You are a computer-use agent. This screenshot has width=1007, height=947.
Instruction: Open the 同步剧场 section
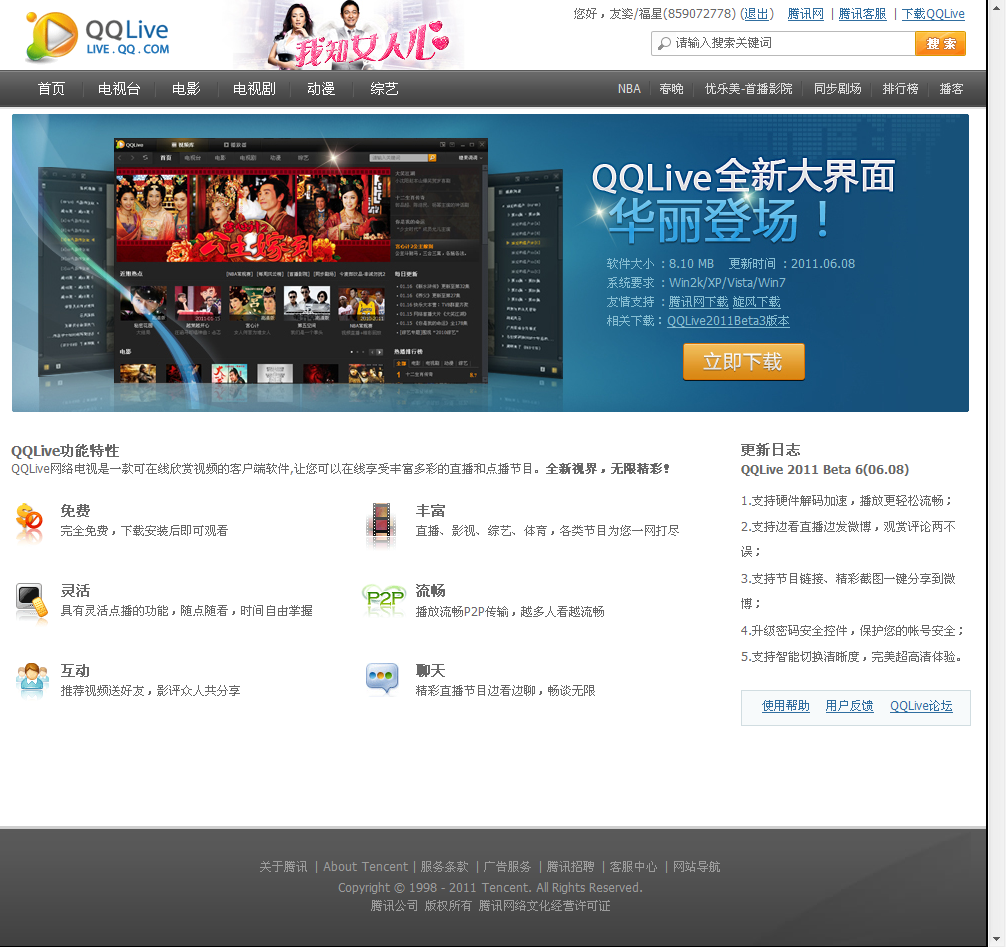[x=837, y=89]
